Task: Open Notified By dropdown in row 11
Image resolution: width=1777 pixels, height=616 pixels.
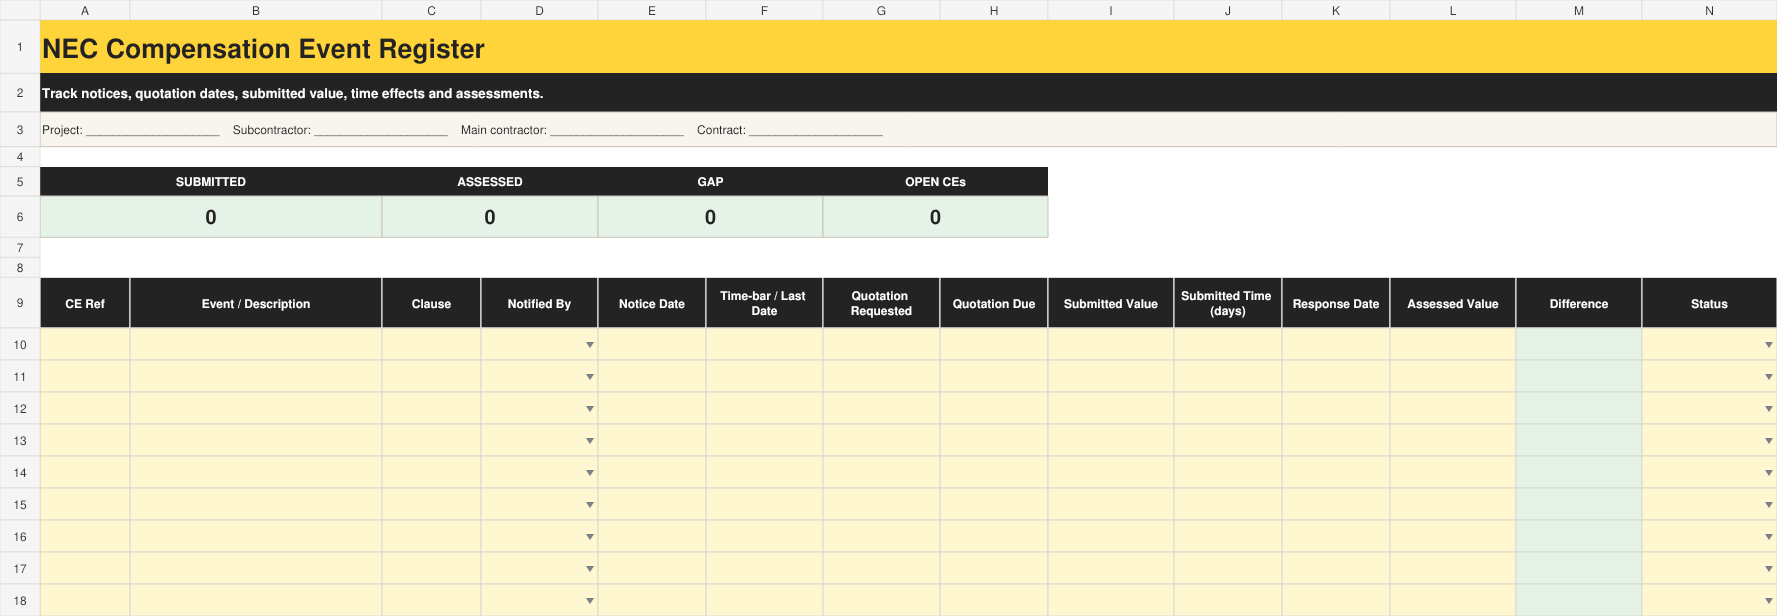Action: pos(590,377)
